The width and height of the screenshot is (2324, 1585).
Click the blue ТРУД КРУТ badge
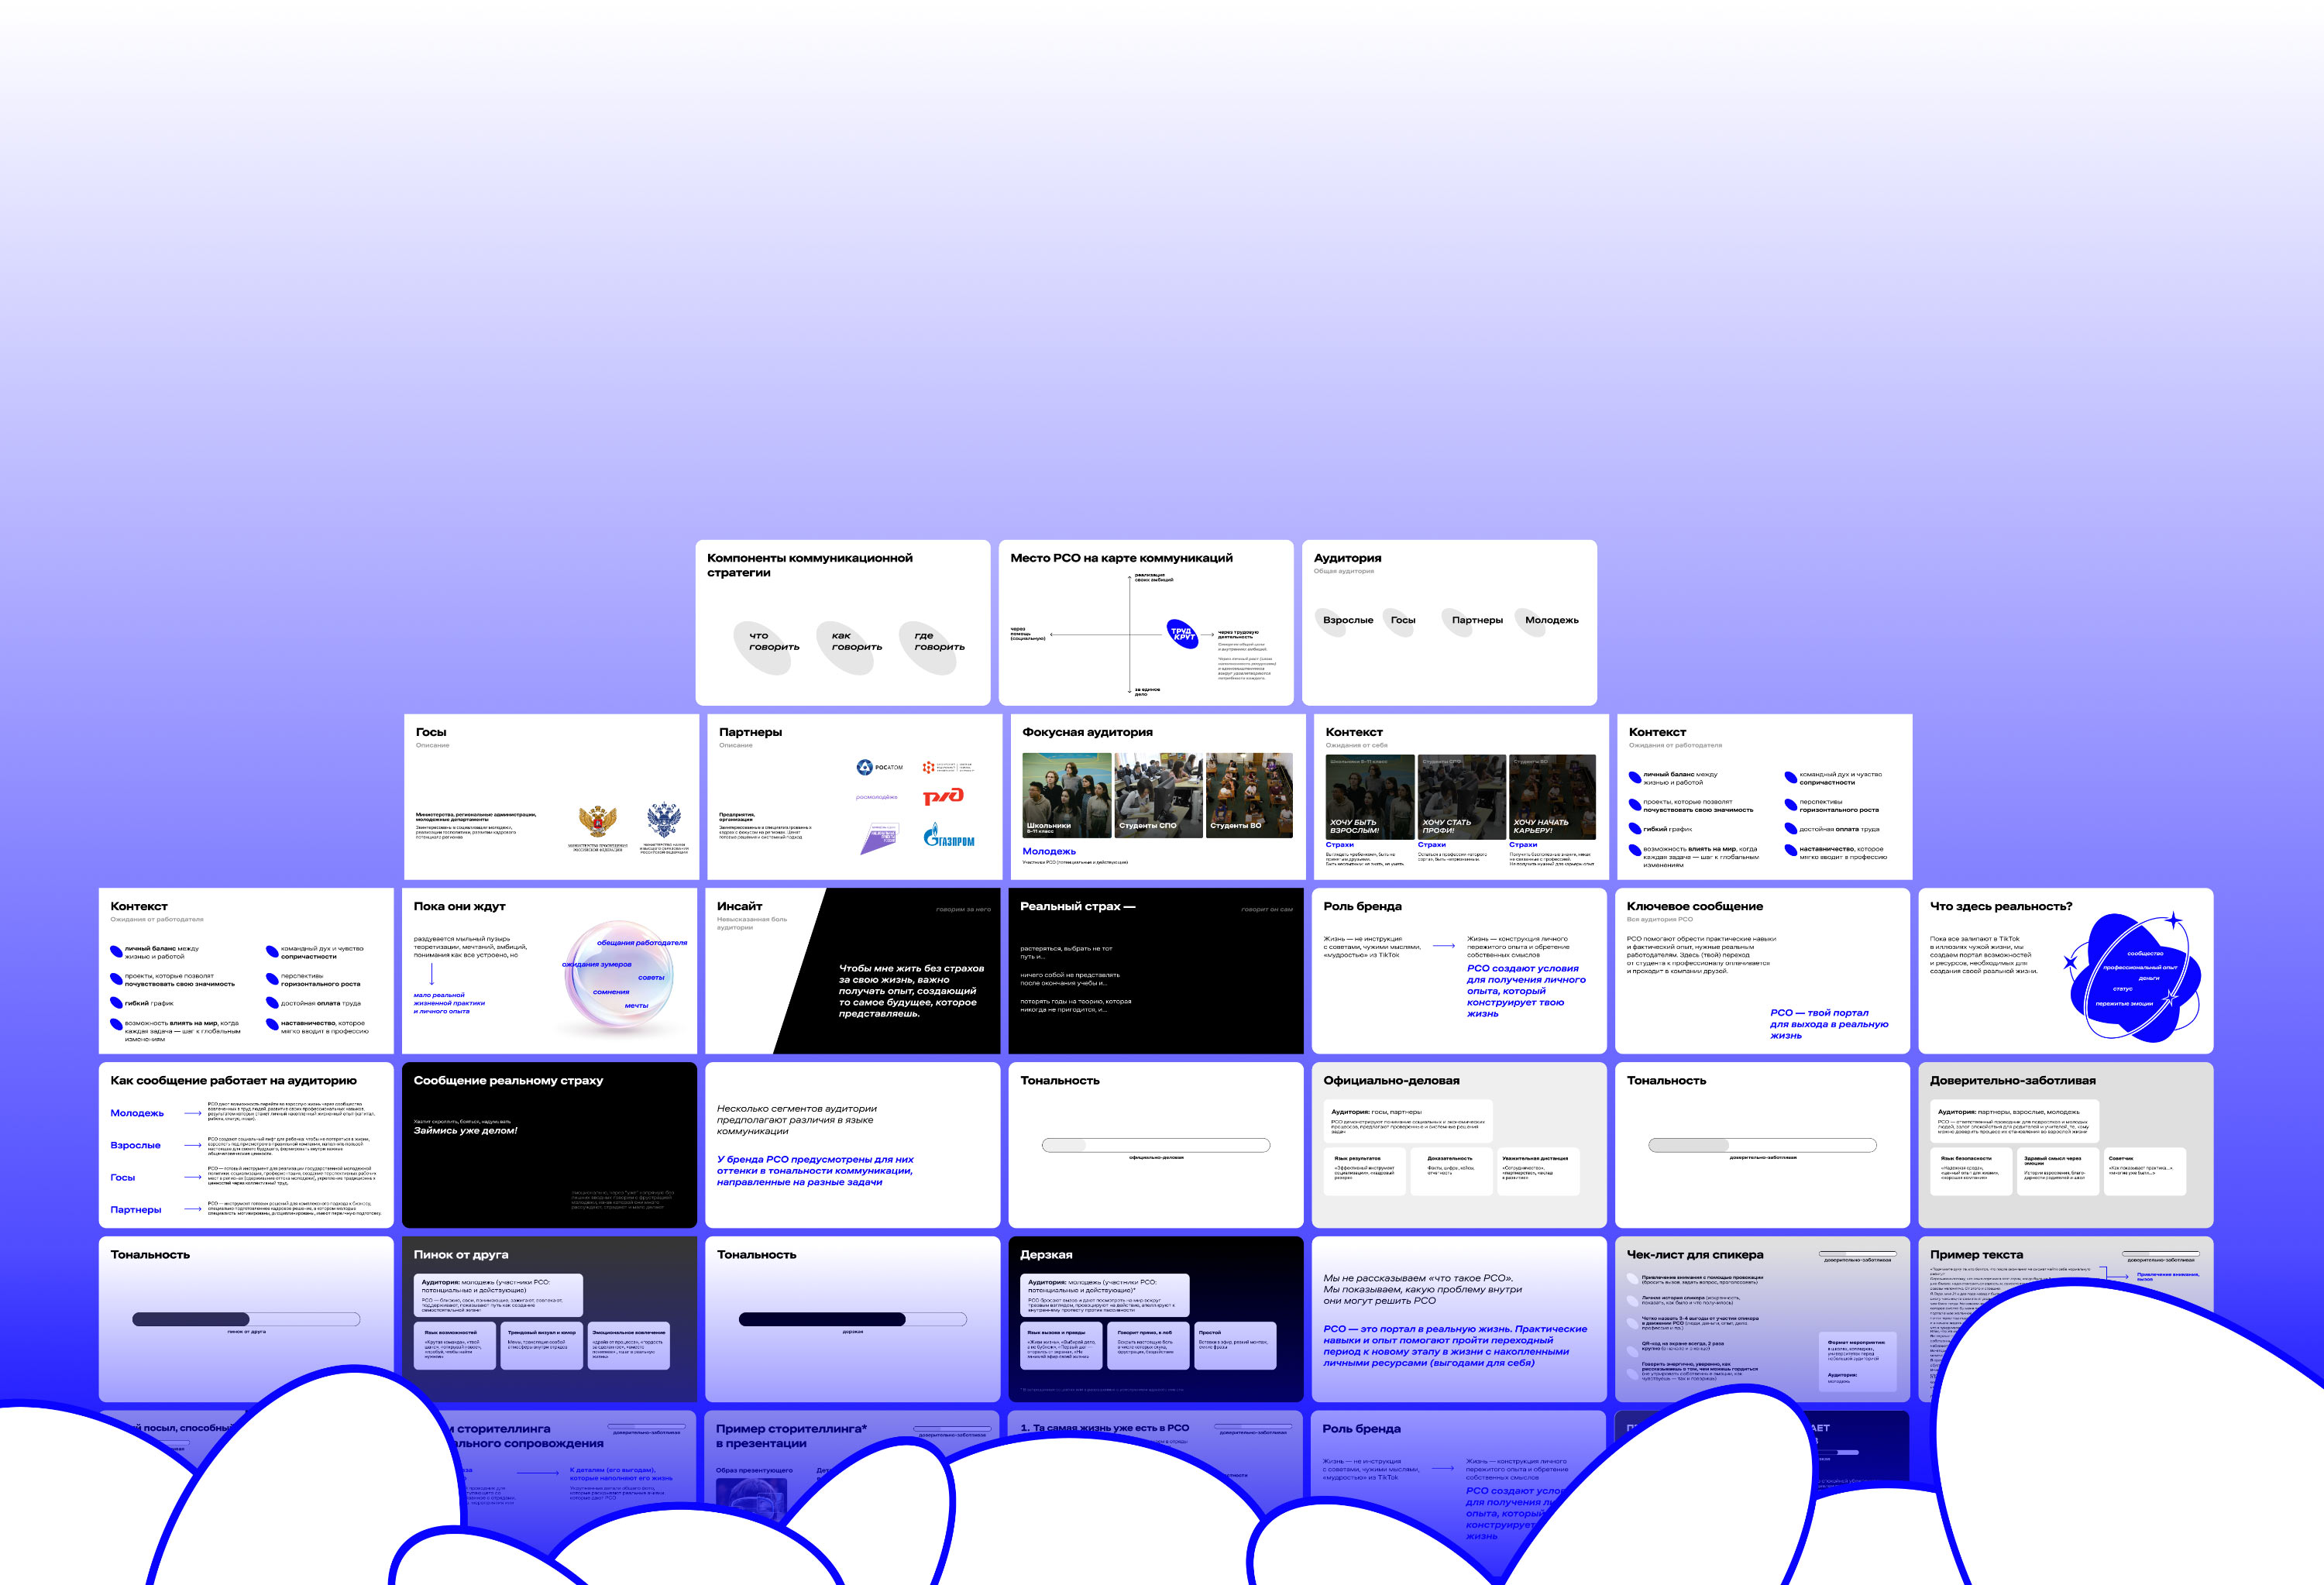click(x=1183, y=634)
